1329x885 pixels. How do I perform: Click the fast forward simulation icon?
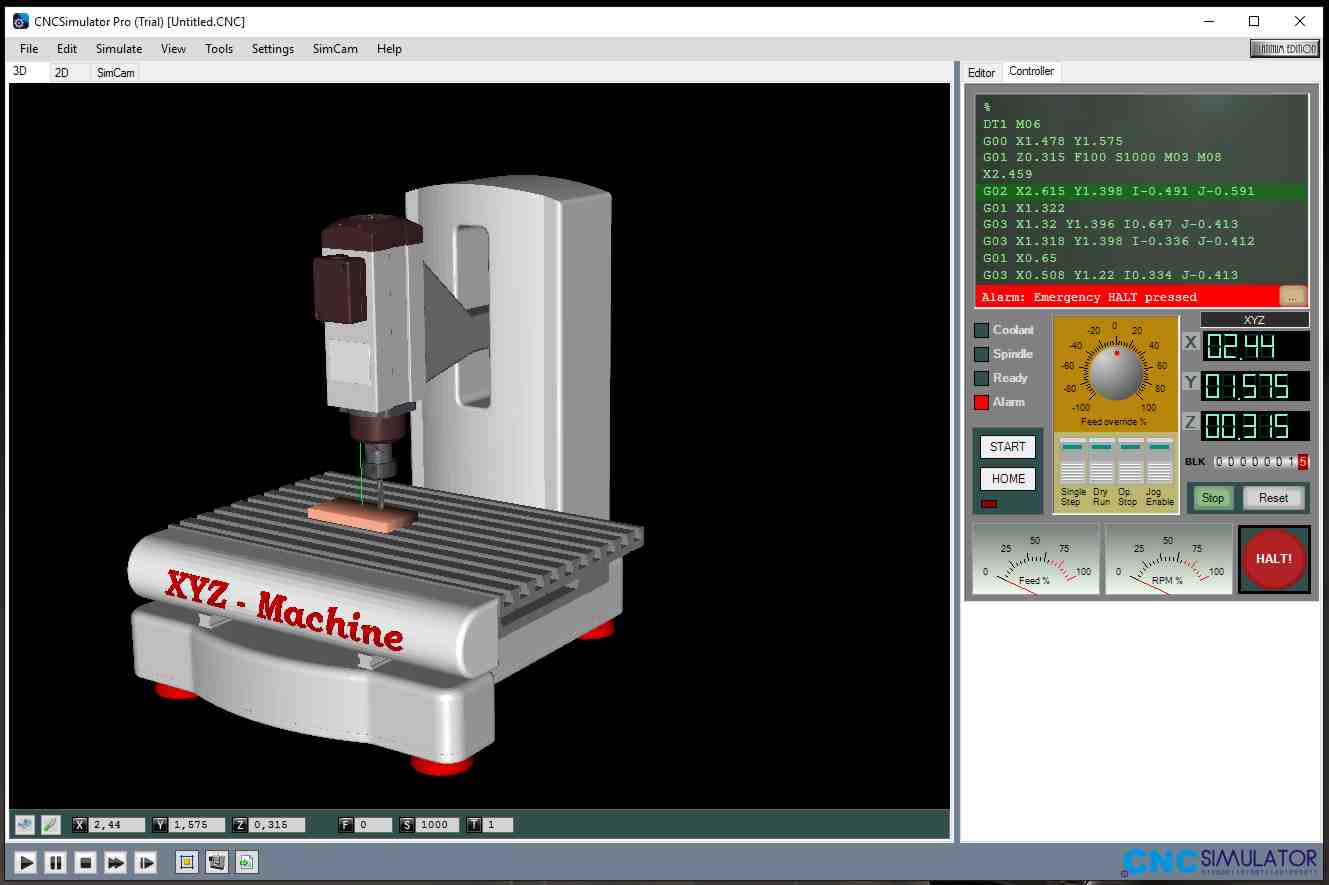coord(116,862)
